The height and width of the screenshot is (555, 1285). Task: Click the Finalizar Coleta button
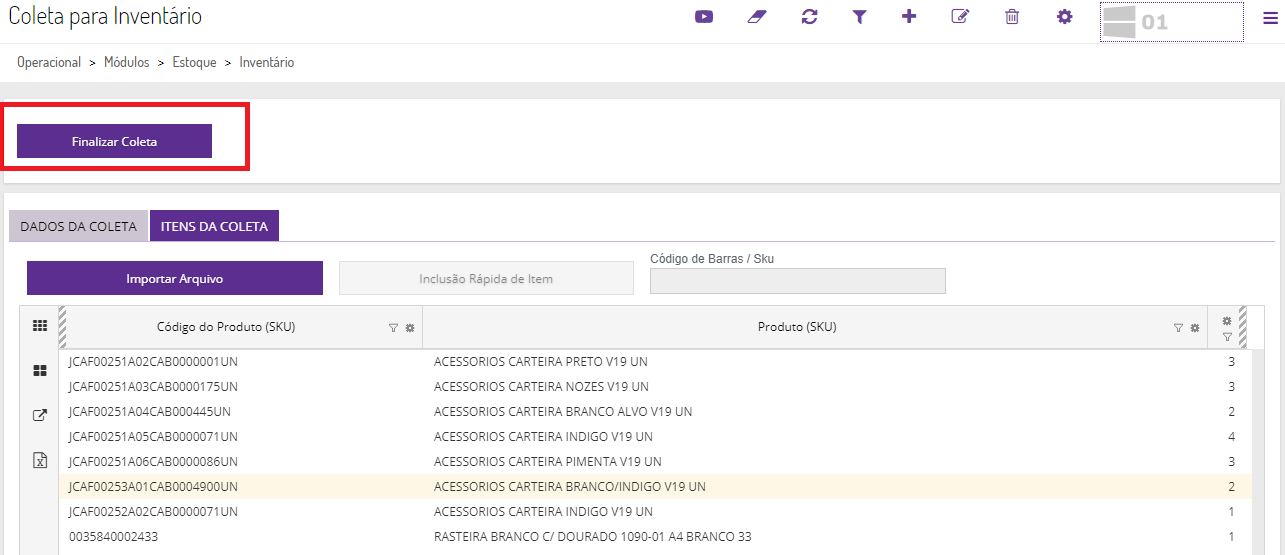[x=114, y=142]
